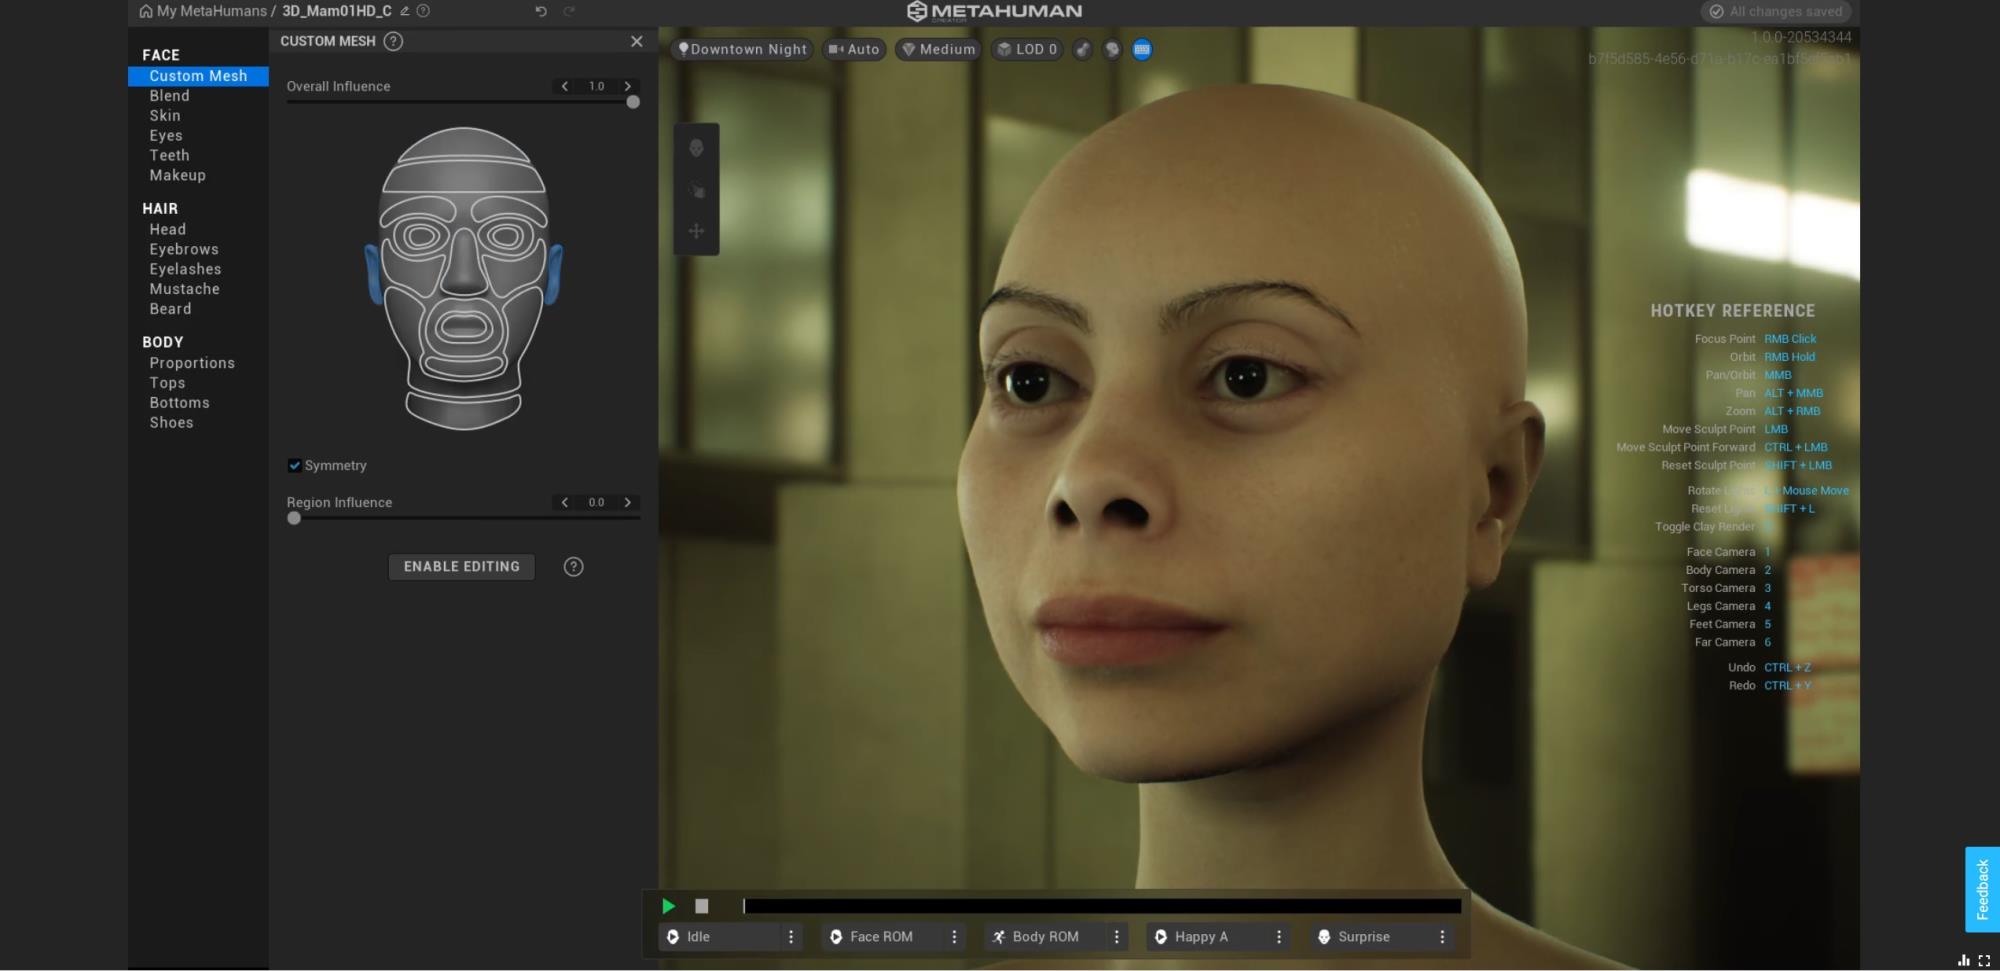The width and height of the screenshot is (2000, 971).
Task: Click the Idle animation slot icon
Action: pos(673,937)
